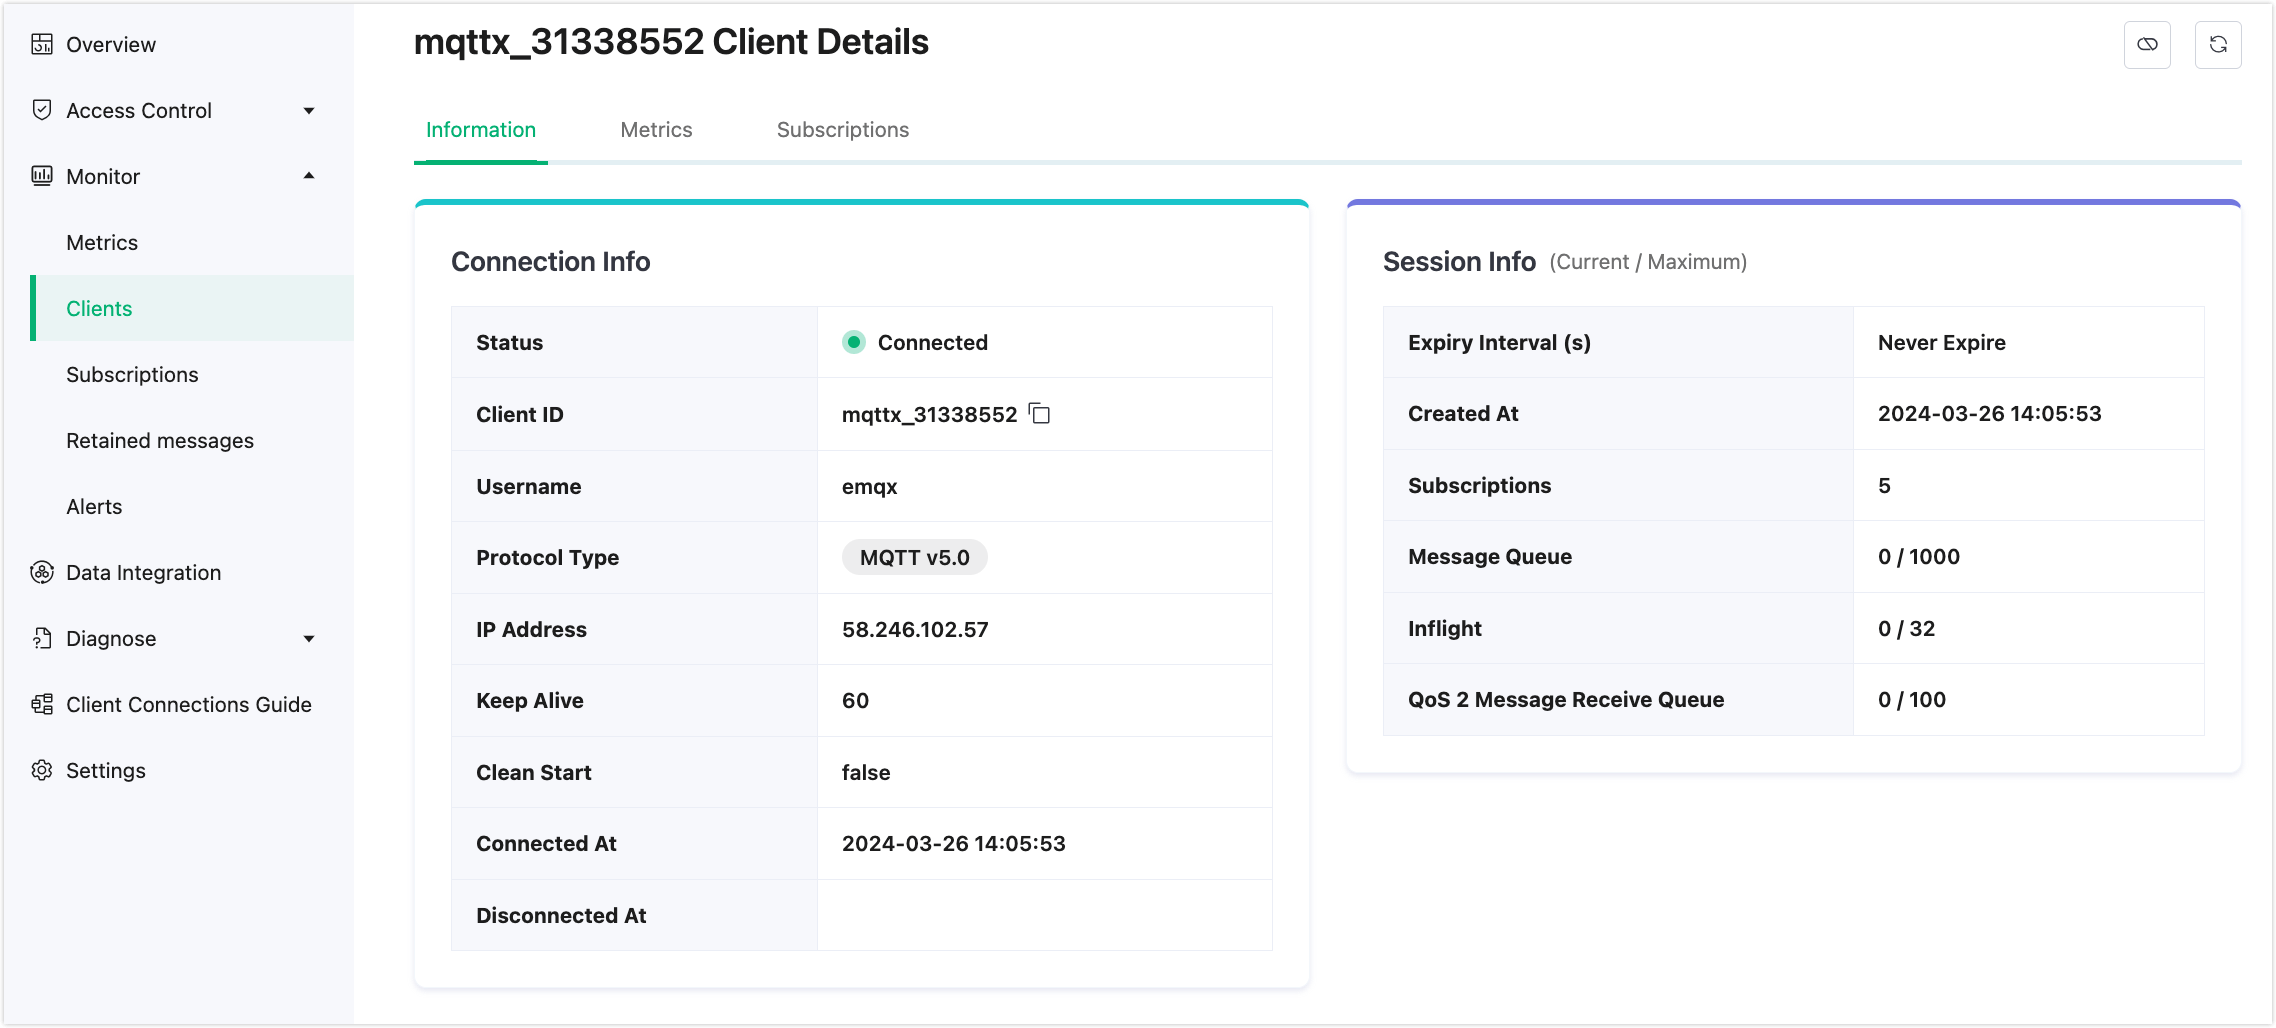Click the Diagnose icon in sidebar
Screen dimensions: 2276x1028
click(x=42, y=638)
